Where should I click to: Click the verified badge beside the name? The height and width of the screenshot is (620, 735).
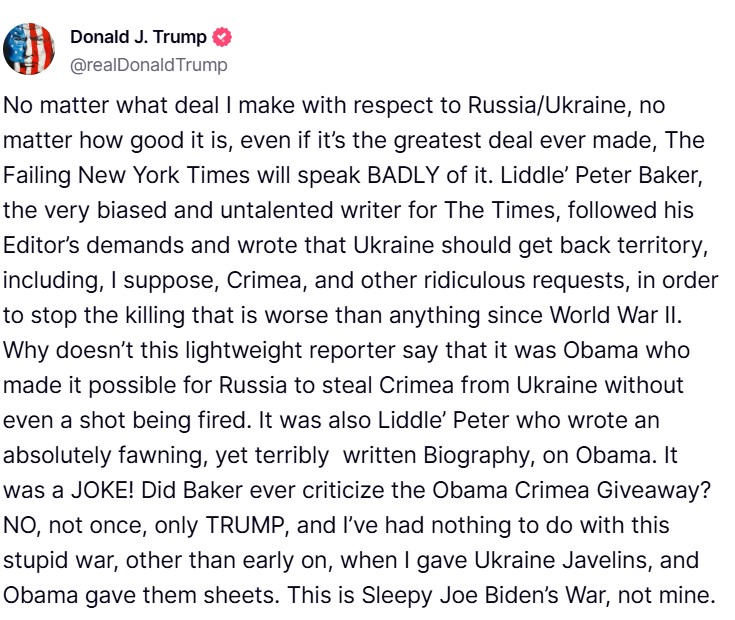point(224,38)
